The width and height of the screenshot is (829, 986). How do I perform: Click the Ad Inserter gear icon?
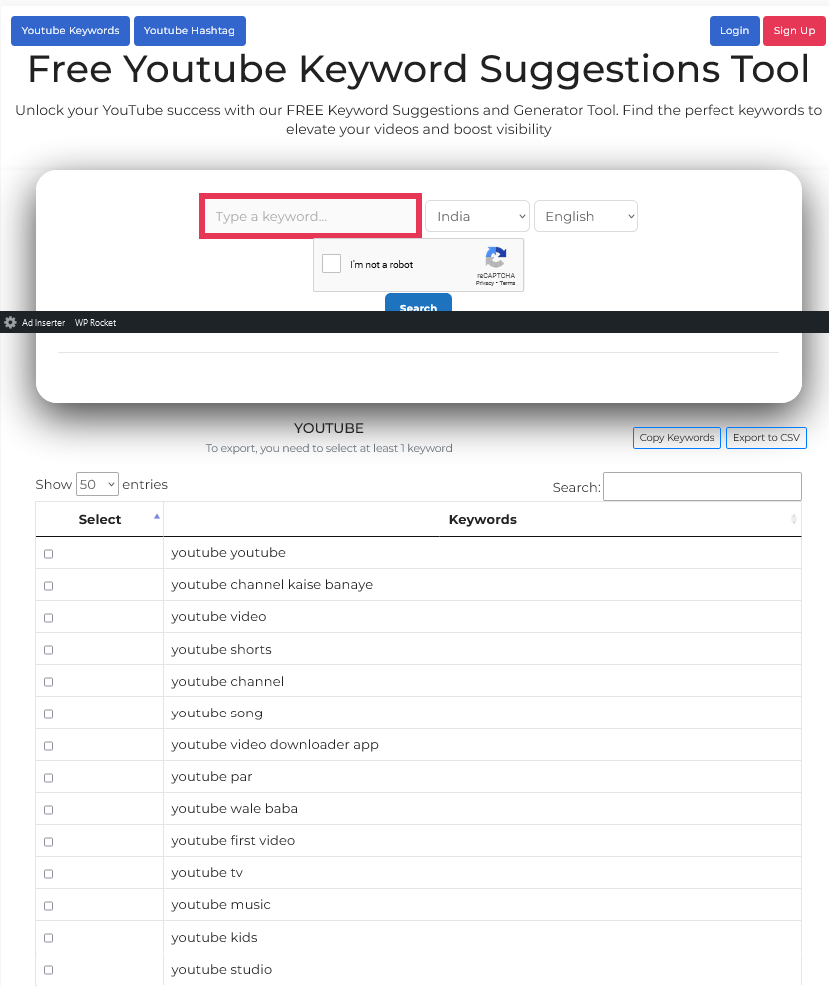[x=10, y=323]
